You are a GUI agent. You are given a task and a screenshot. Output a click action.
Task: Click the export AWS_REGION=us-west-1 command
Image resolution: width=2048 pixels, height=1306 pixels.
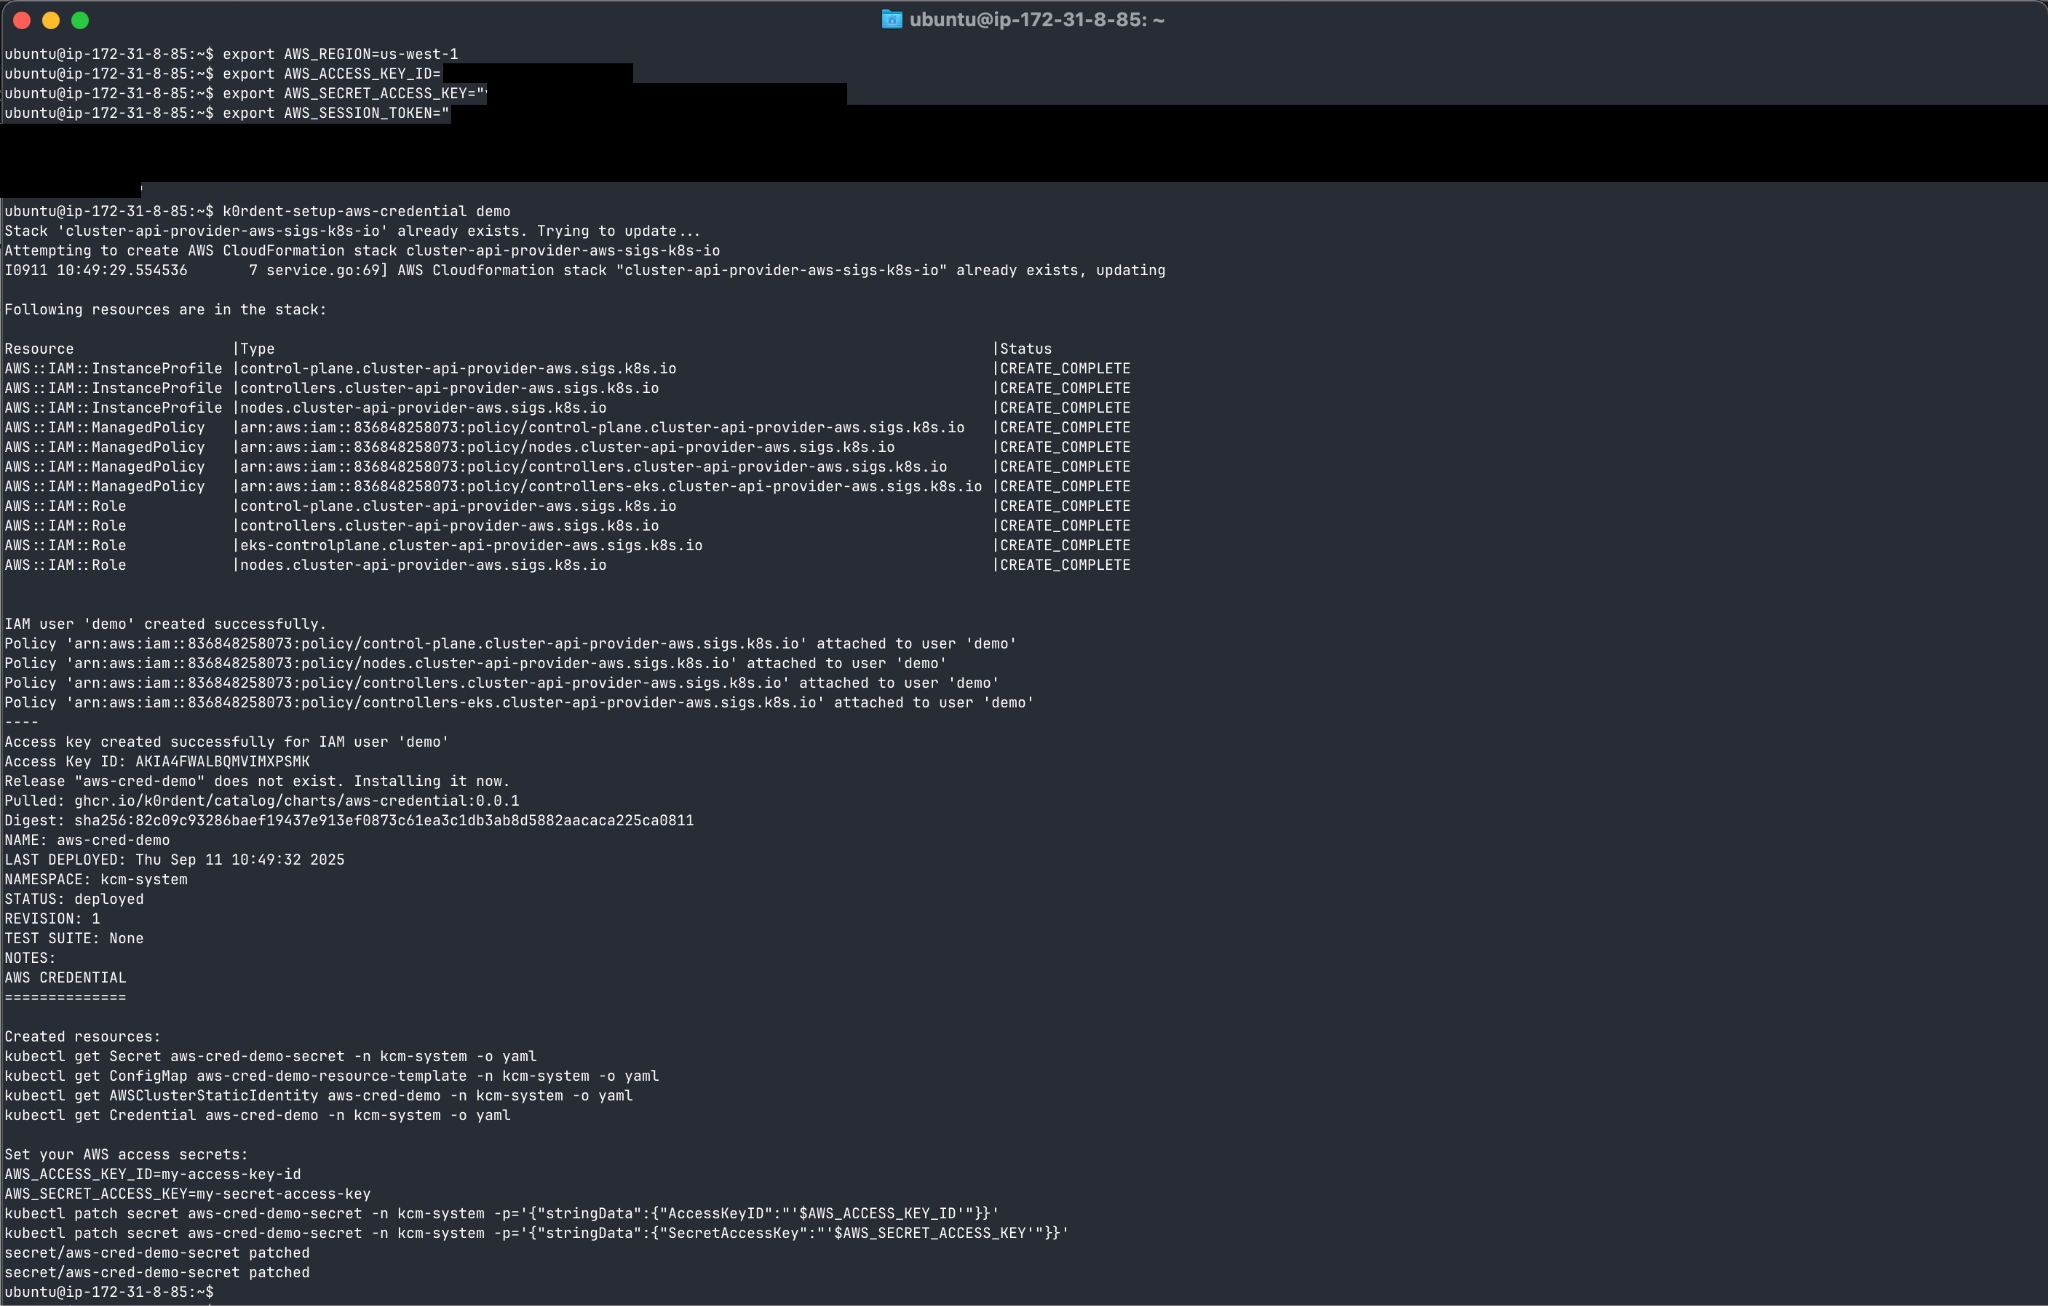pos(340,54)
